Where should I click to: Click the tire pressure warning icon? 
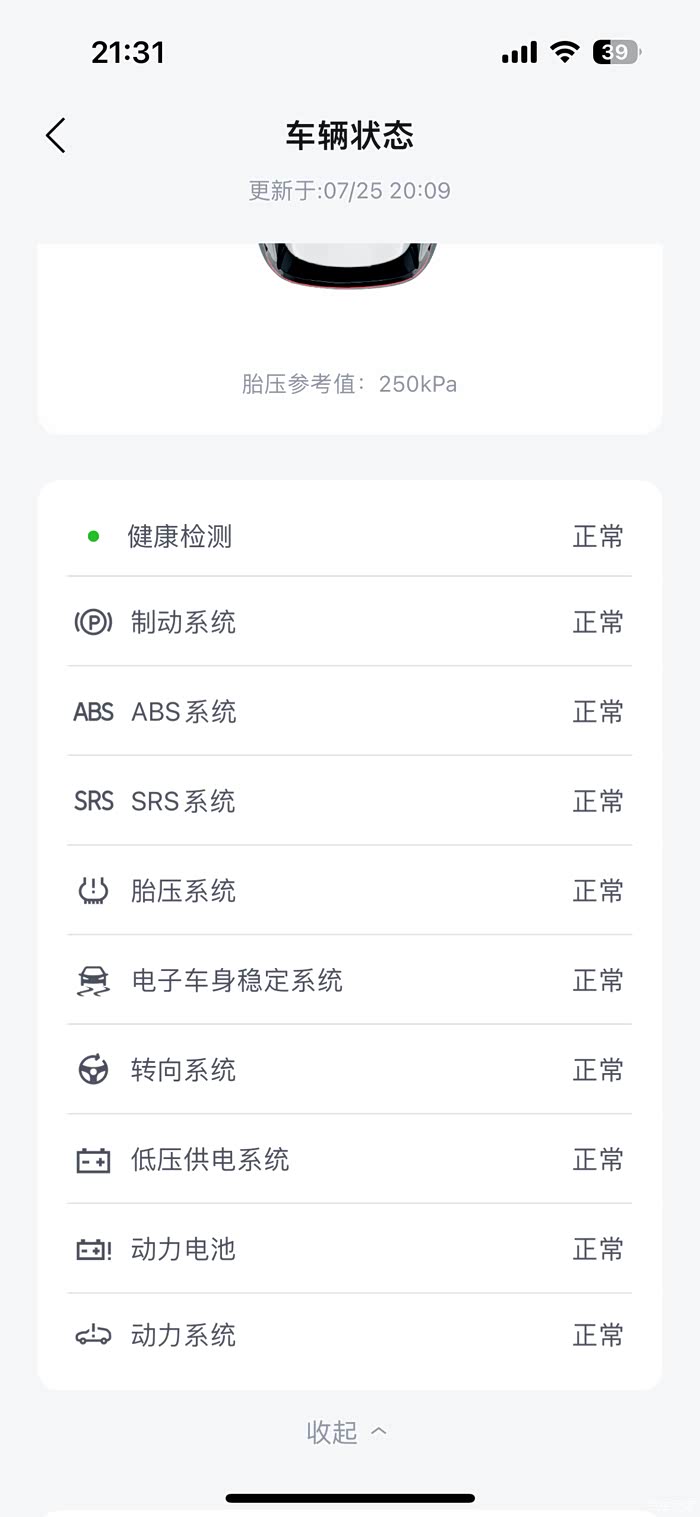point(94,891)
